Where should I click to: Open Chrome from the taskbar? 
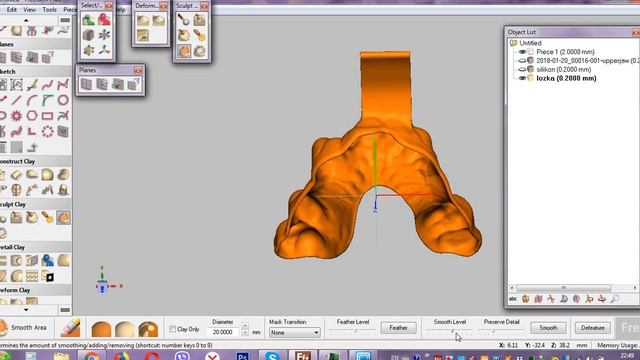[91, 356]
